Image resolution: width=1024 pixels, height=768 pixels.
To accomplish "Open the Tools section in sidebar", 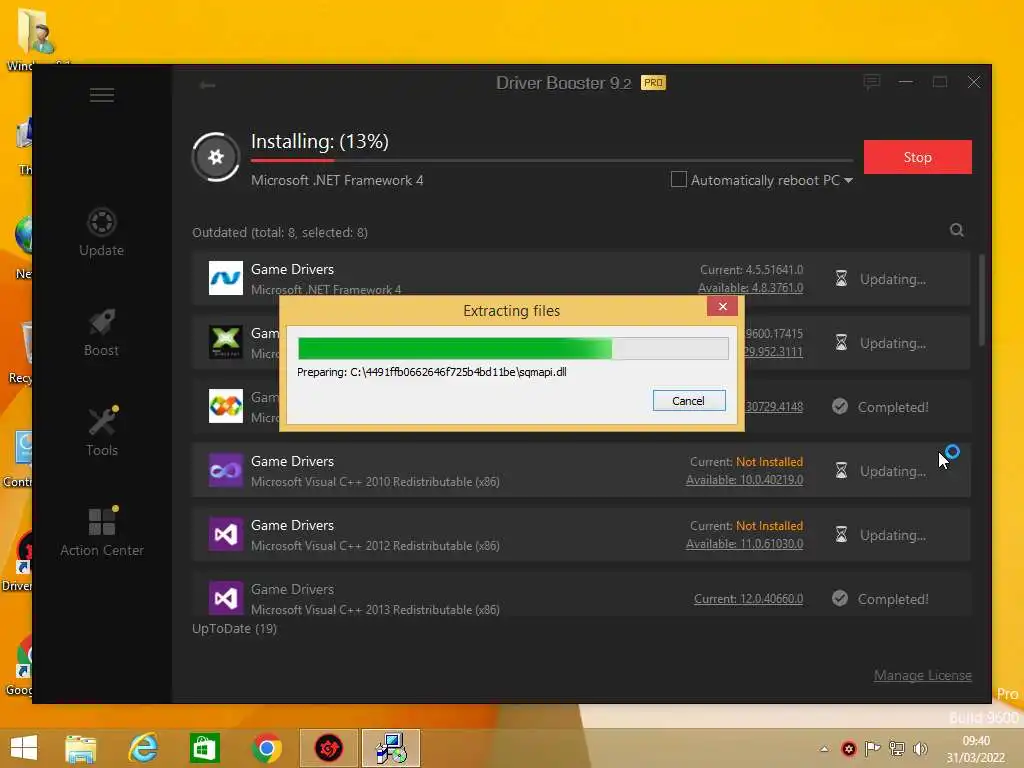I will tap(101, 432).
